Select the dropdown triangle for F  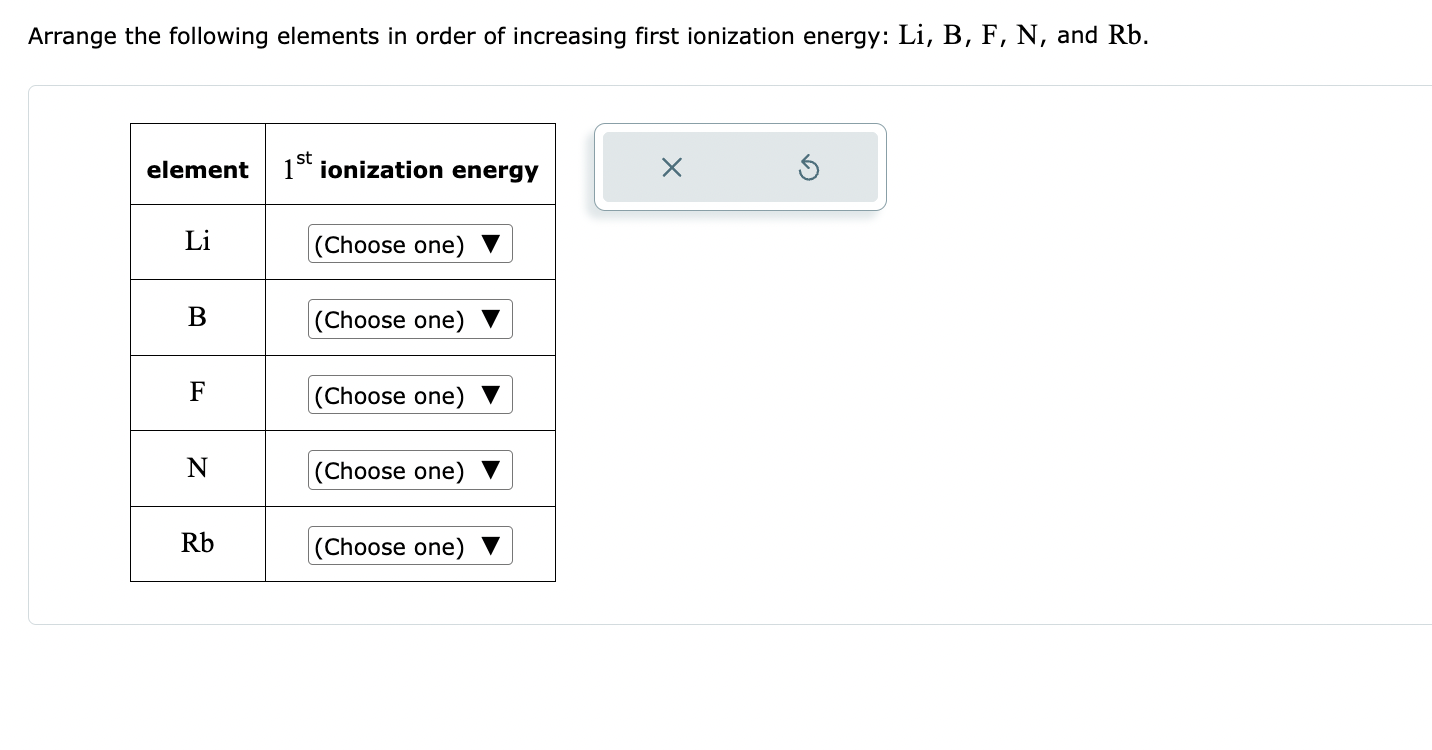pyautogui.click(x=489, y=395)
